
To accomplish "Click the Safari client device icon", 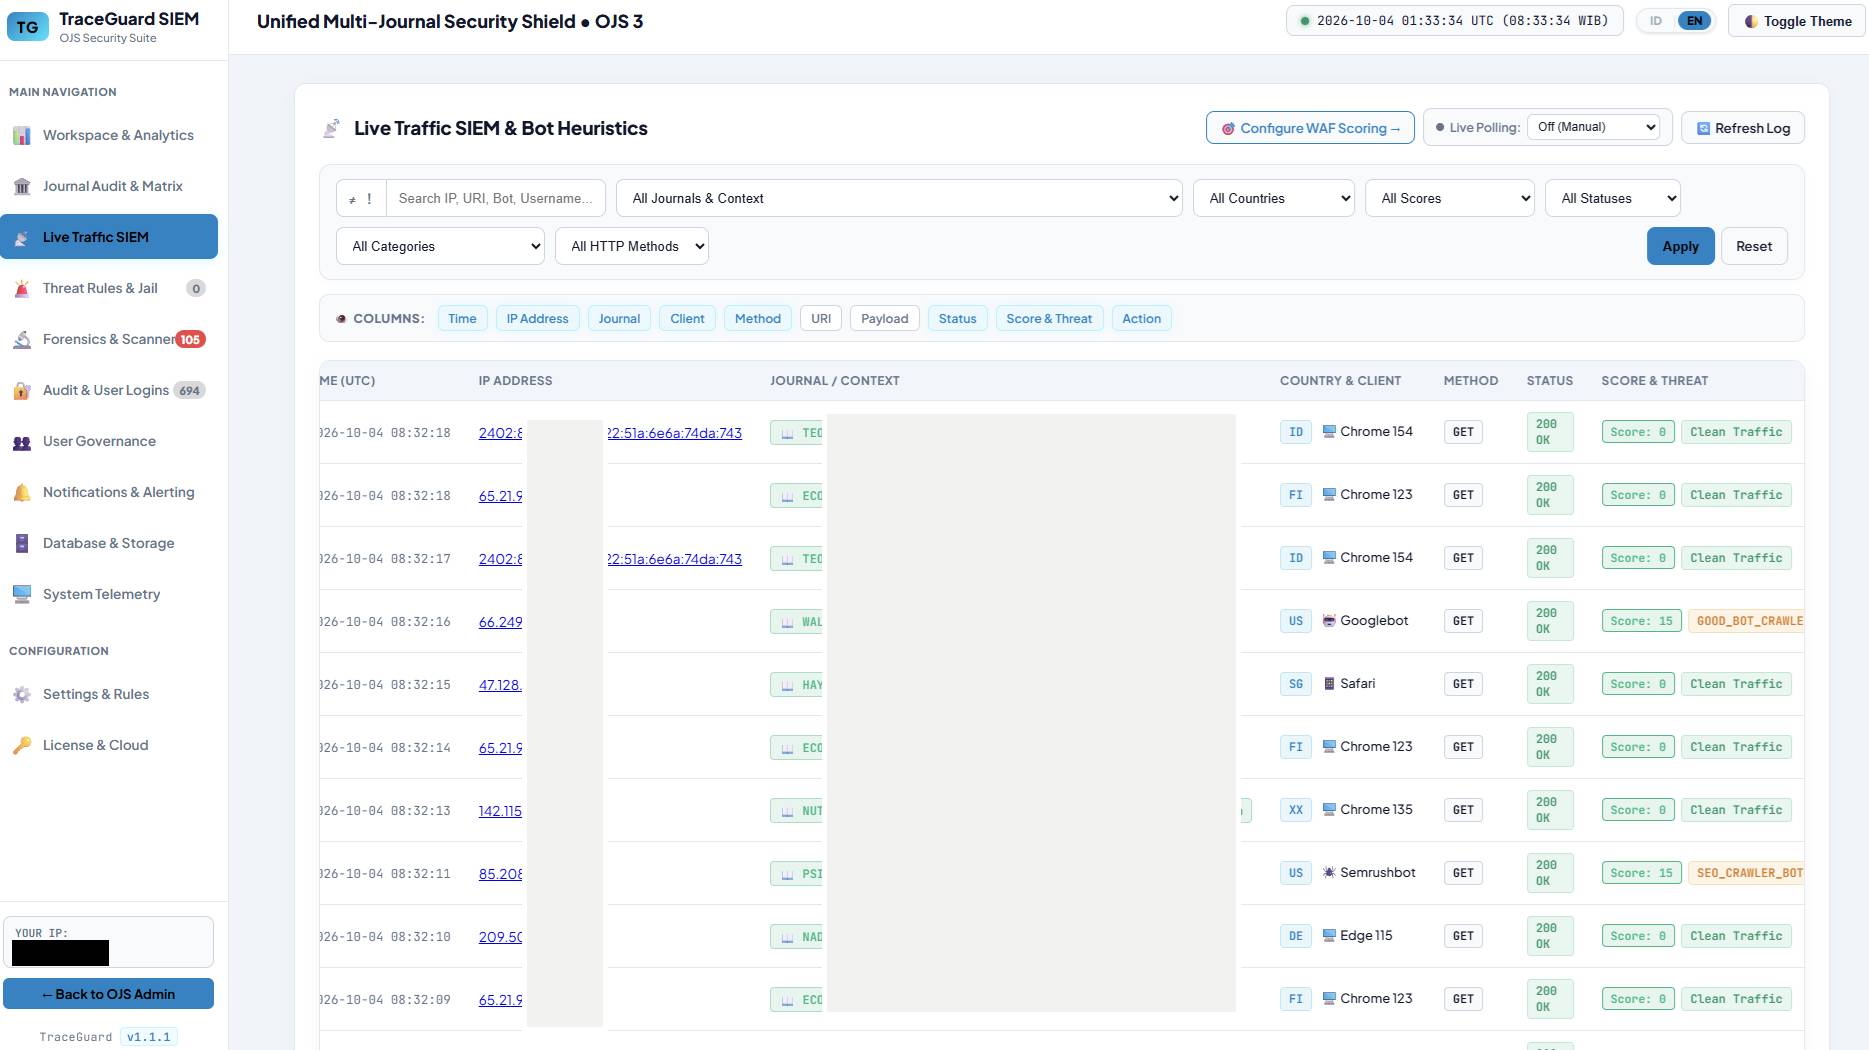I will click(x=1329, y=684).
